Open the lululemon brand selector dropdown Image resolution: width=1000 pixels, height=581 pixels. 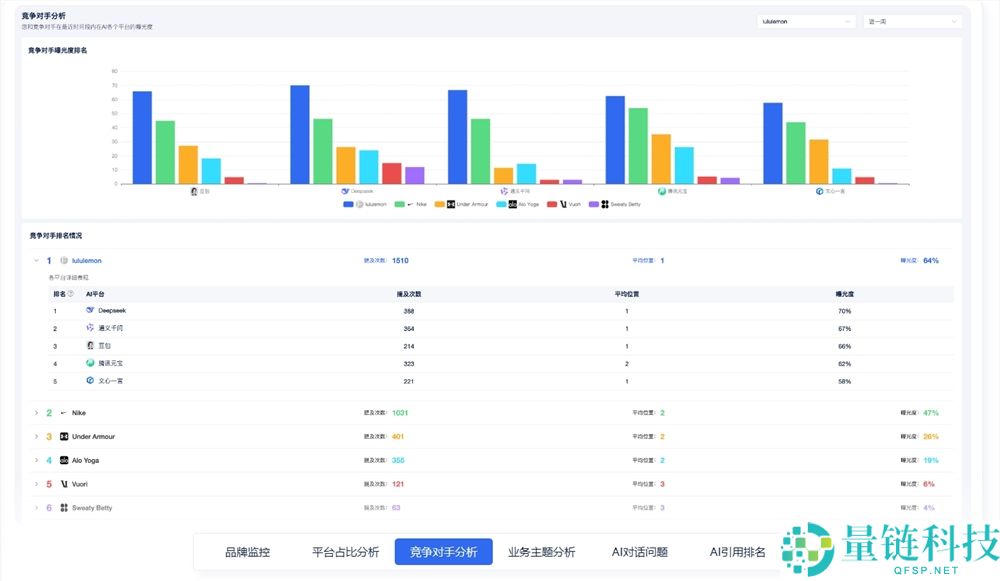coord(805,20)
